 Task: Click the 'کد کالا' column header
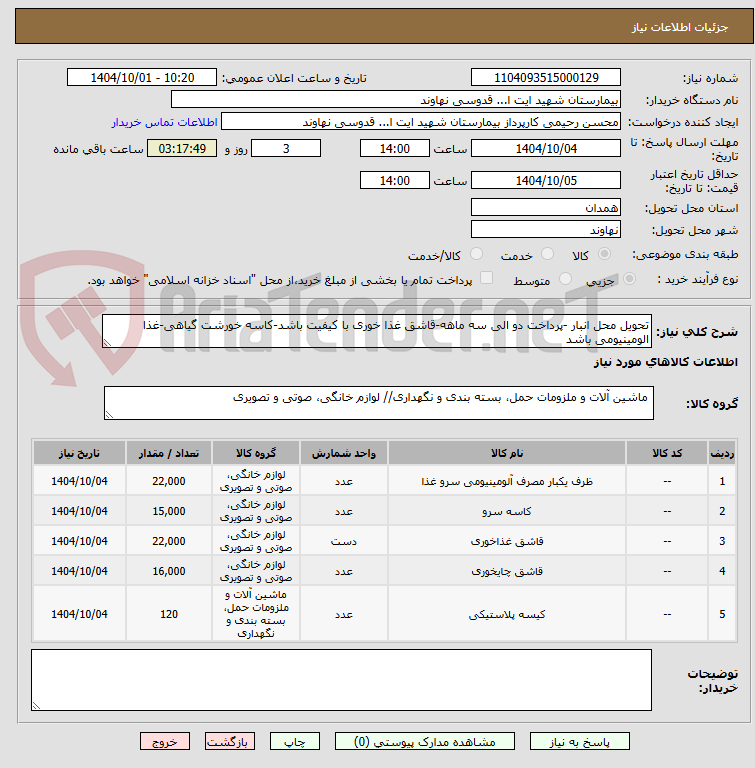tap(667, 453)
